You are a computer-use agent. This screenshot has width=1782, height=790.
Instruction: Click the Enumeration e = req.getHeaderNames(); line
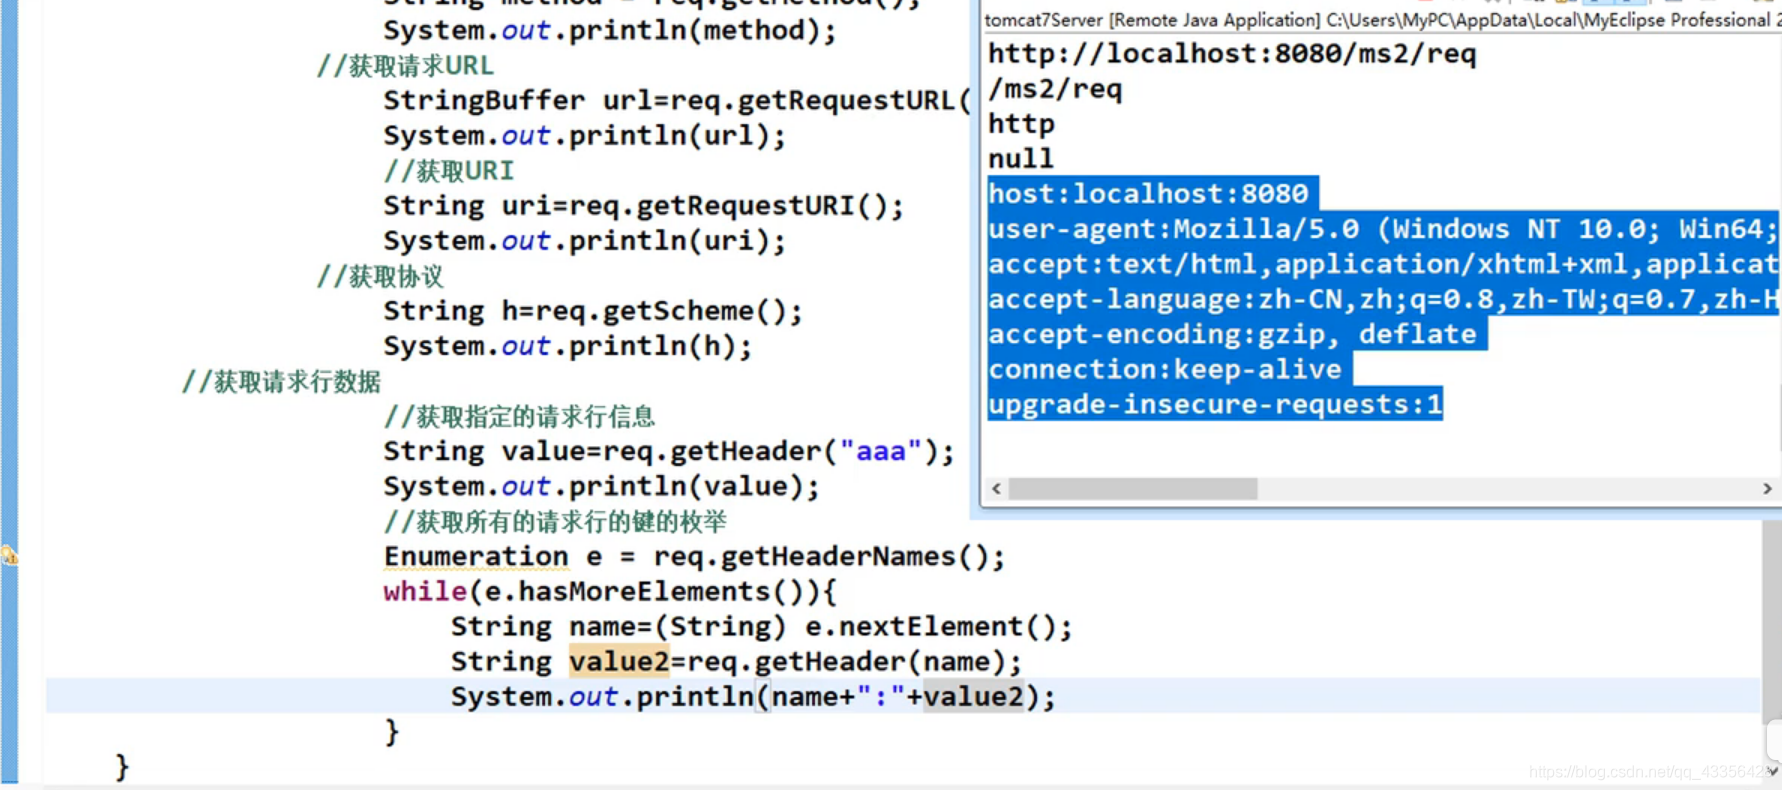tap(694, 557)
